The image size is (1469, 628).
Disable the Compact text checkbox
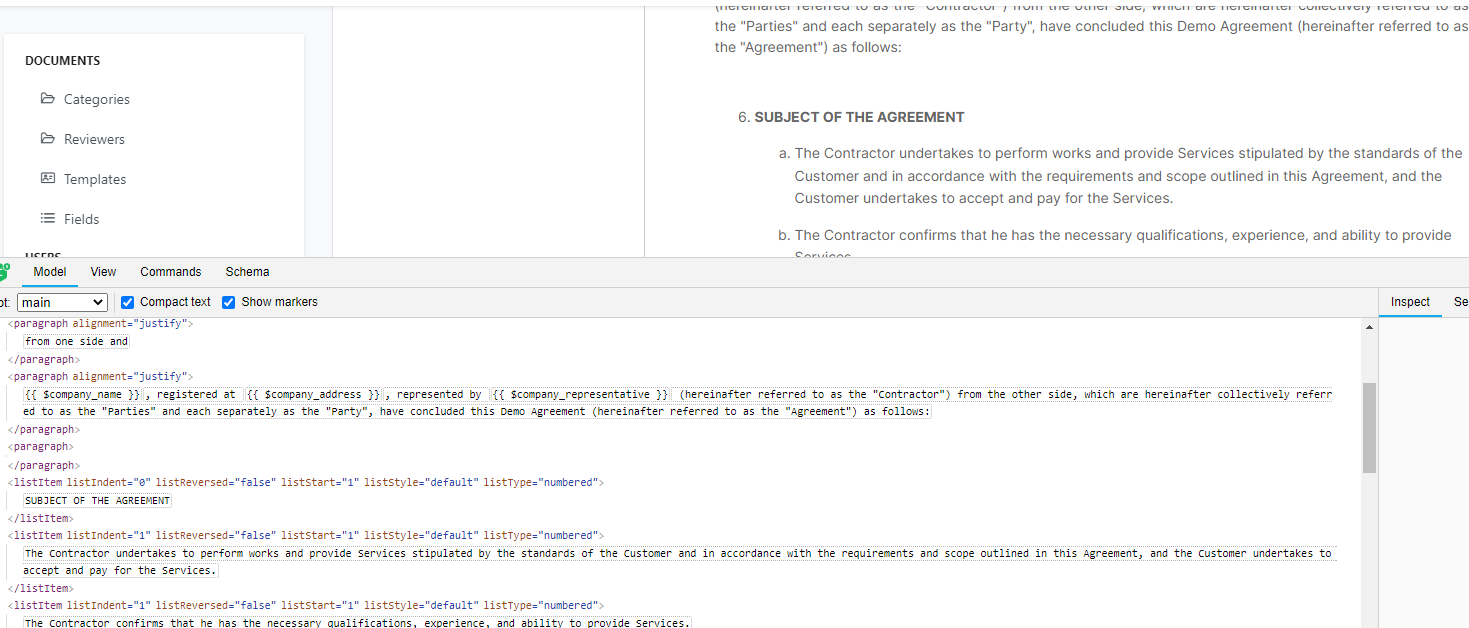(127, 301)
